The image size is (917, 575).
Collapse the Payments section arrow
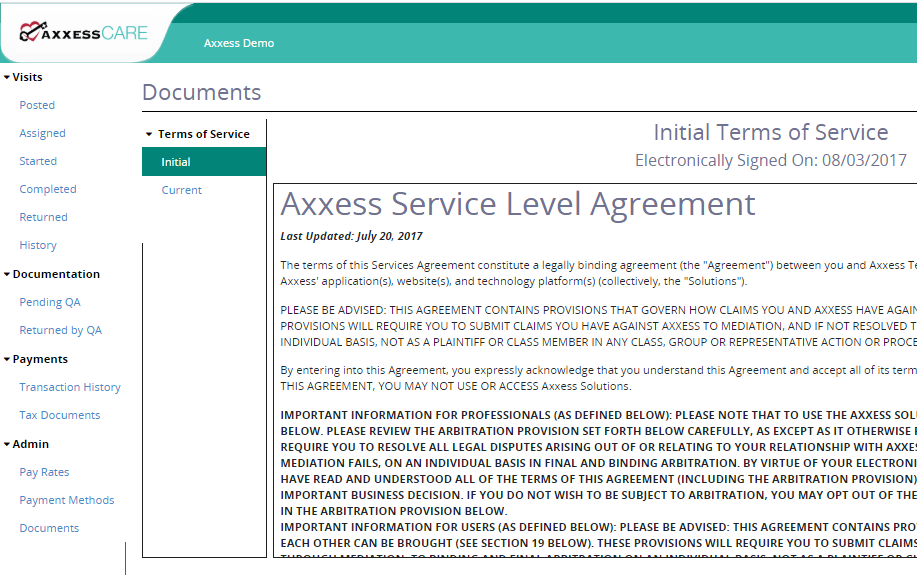(x=6, y=359)
